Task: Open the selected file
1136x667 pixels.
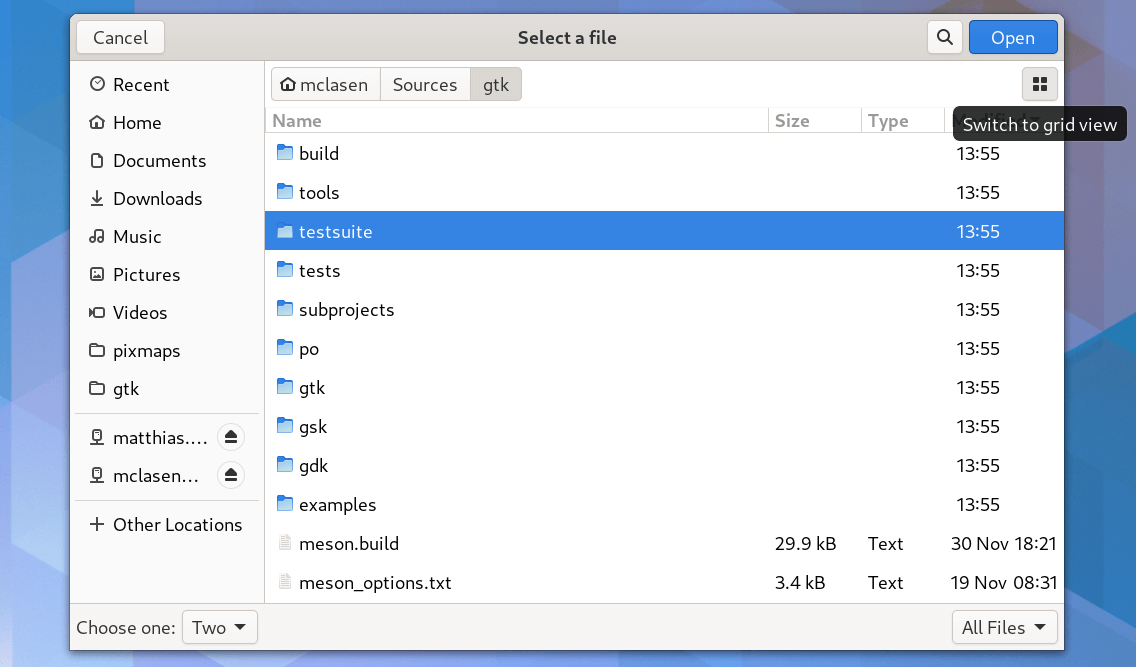Action: (x=1013, y=37)
